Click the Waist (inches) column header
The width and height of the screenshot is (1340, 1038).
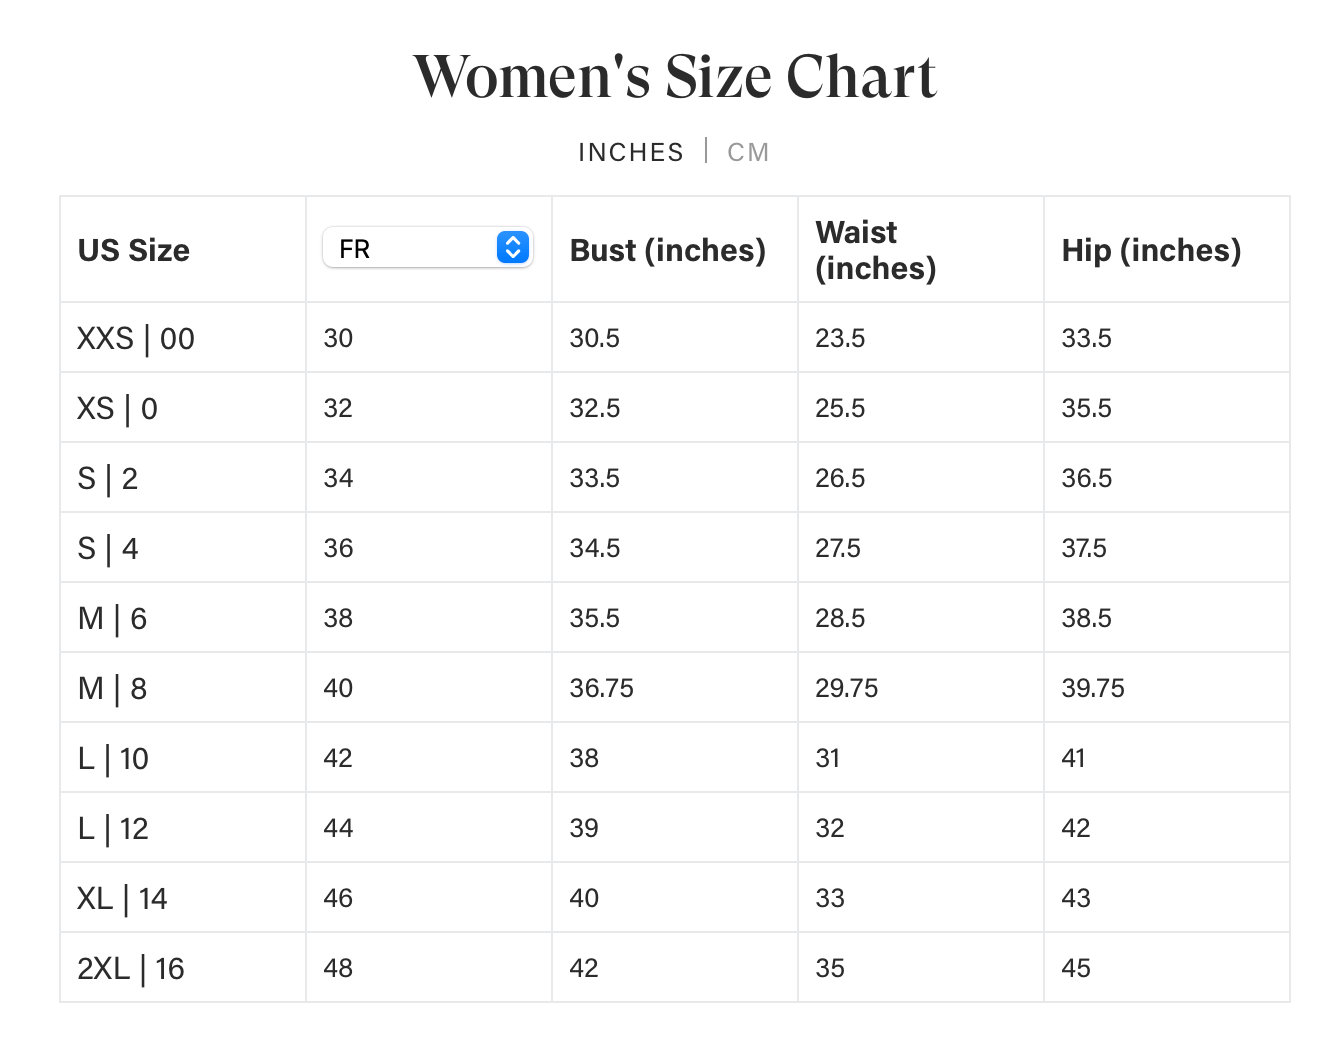click(876, 250)
